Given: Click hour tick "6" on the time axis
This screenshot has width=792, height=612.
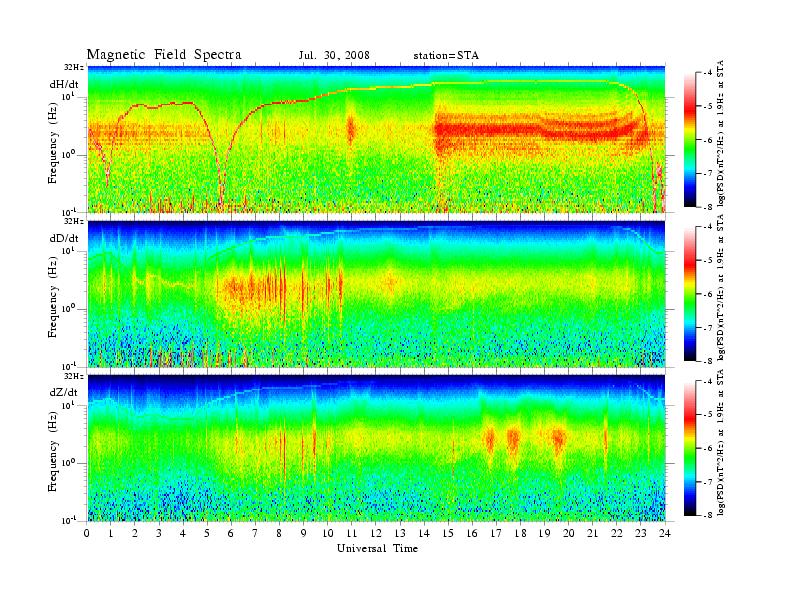Looking at the screenshot, I should [x=231, y=533].
